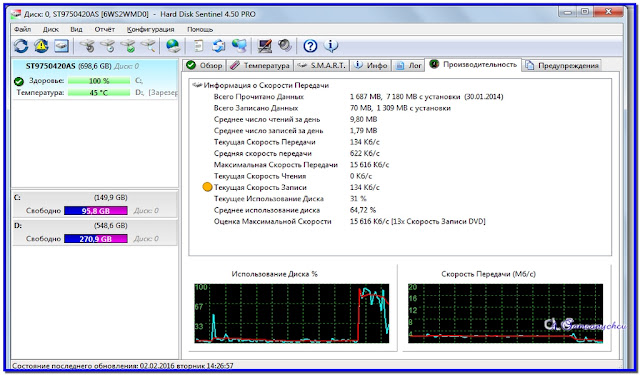Click the Скорость Передачи (Мб/с) graph

pyautogui.click(x=505, y=313)
